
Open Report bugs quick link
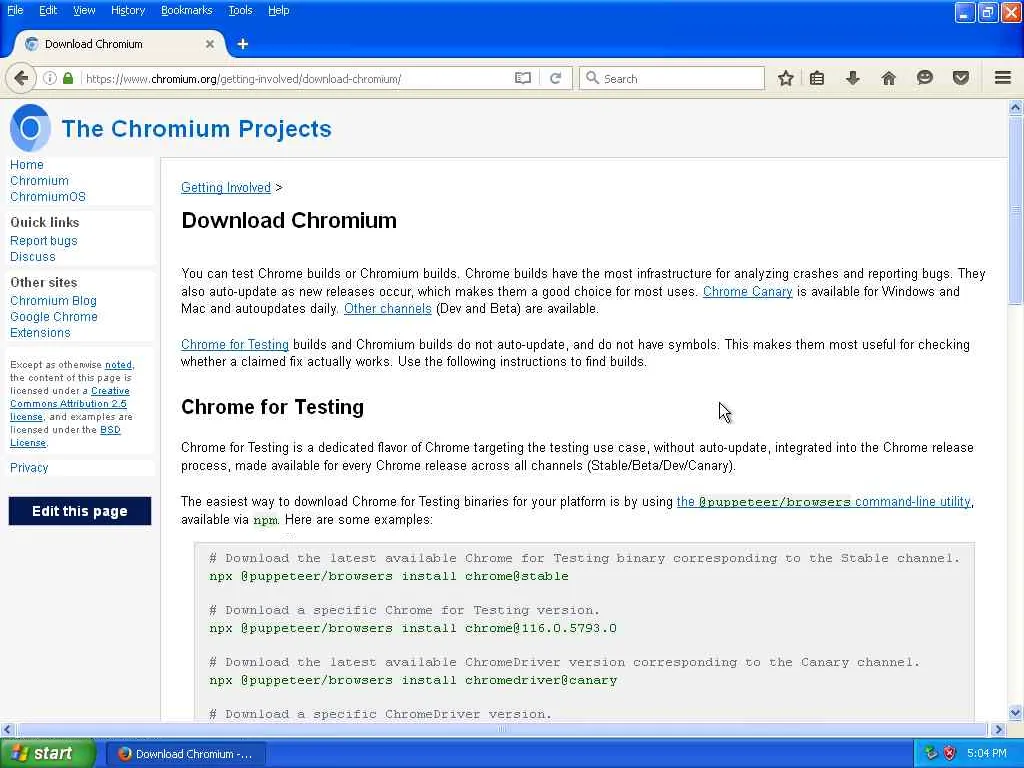click(44, 240)
